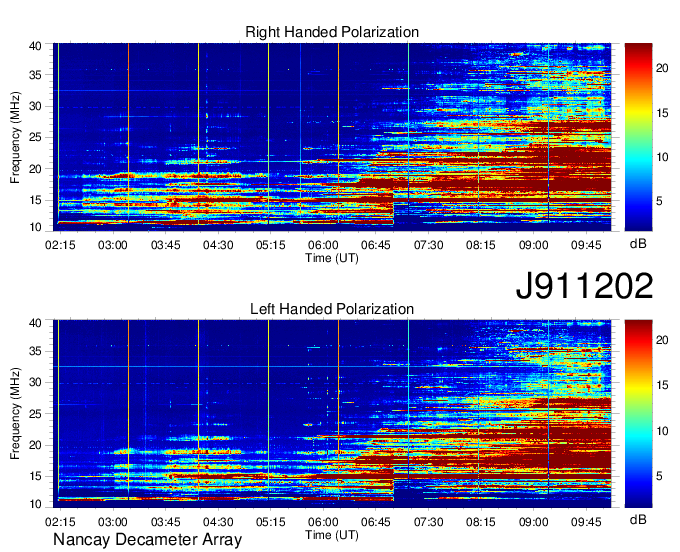This screenshot has width=680, height=552.
Task: Click the 09:45 time tick of the Left Handed plot
Action: click(586, 522)
